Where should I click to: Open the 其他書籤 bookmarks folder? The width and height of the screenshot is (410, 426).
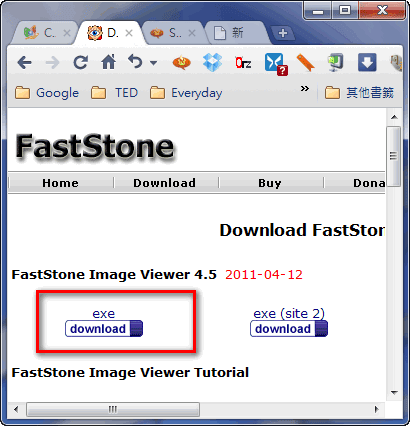click(360, 93)
